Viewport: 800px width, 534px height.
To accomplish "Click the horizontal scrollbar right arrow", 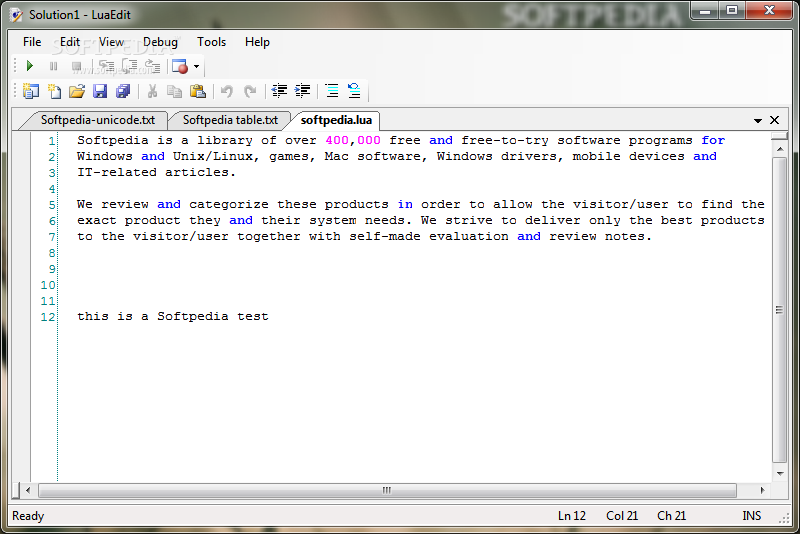I will pyautogui.click(x=762, y=491).
